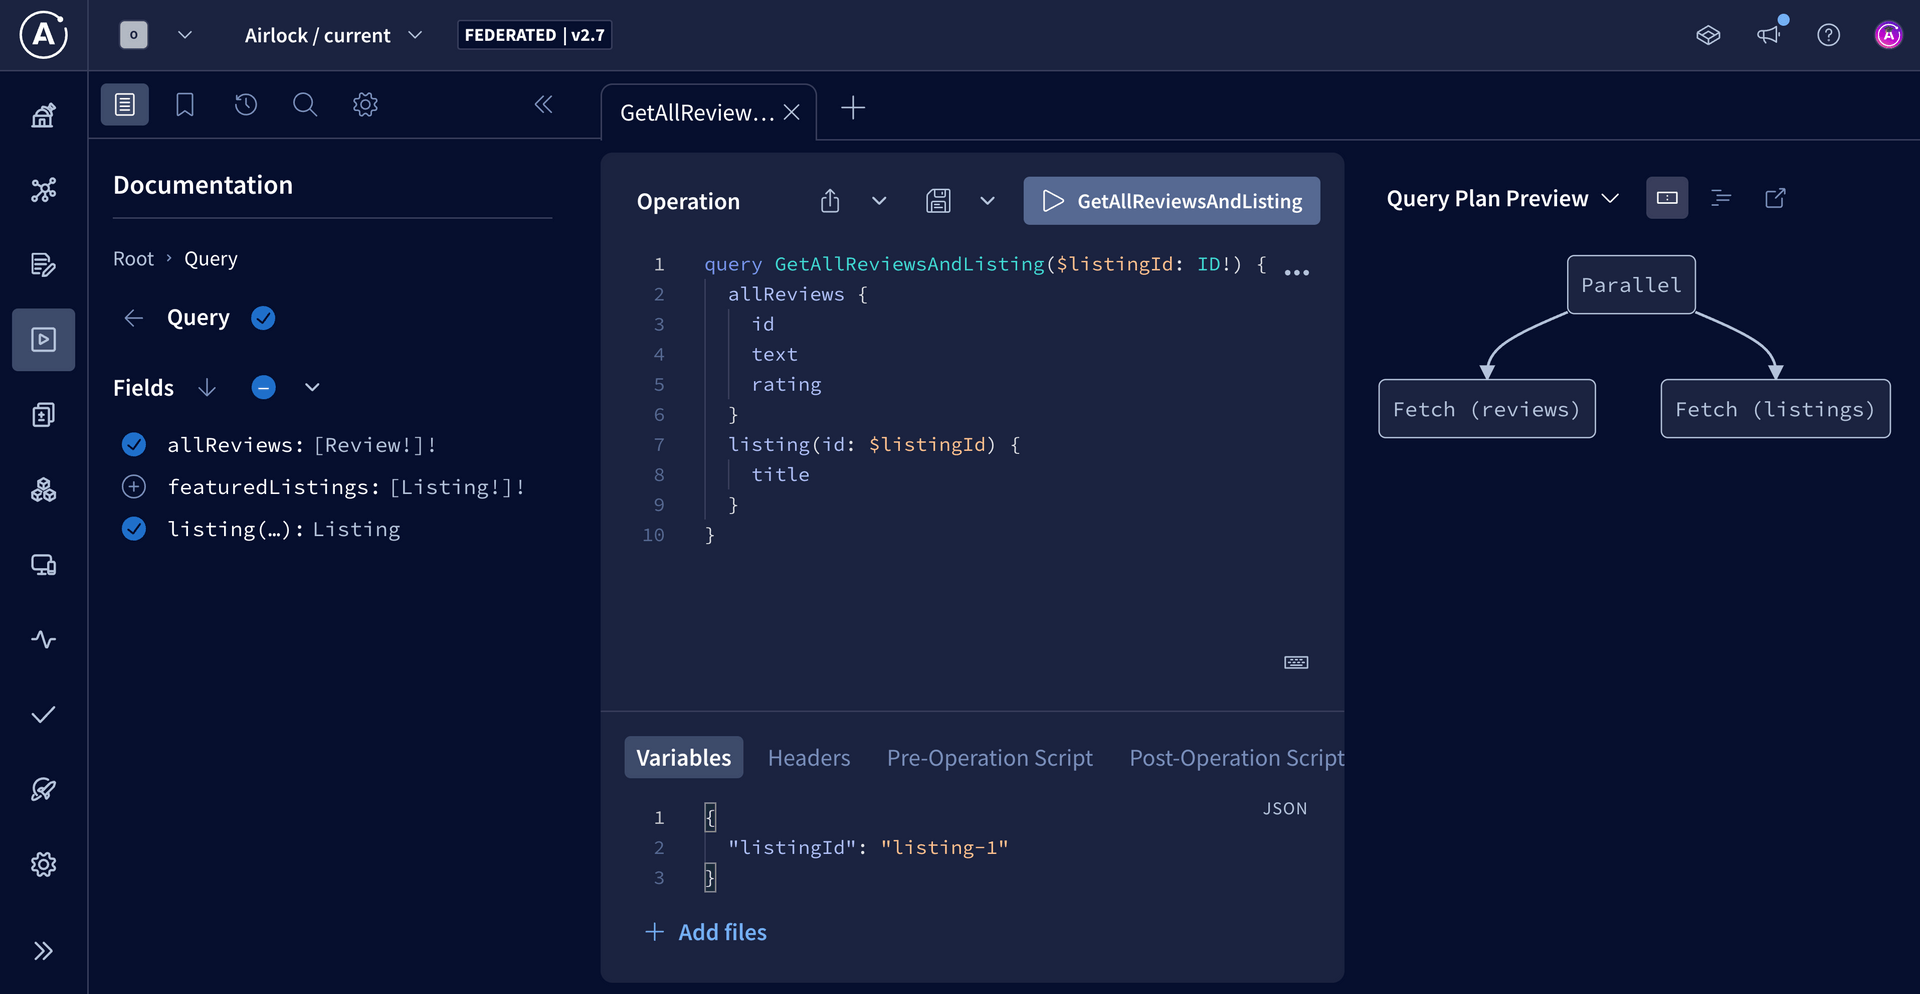Screen dimensions: 1920x994
Task: Switch to the Headers tab
Action: coord(808,758)
